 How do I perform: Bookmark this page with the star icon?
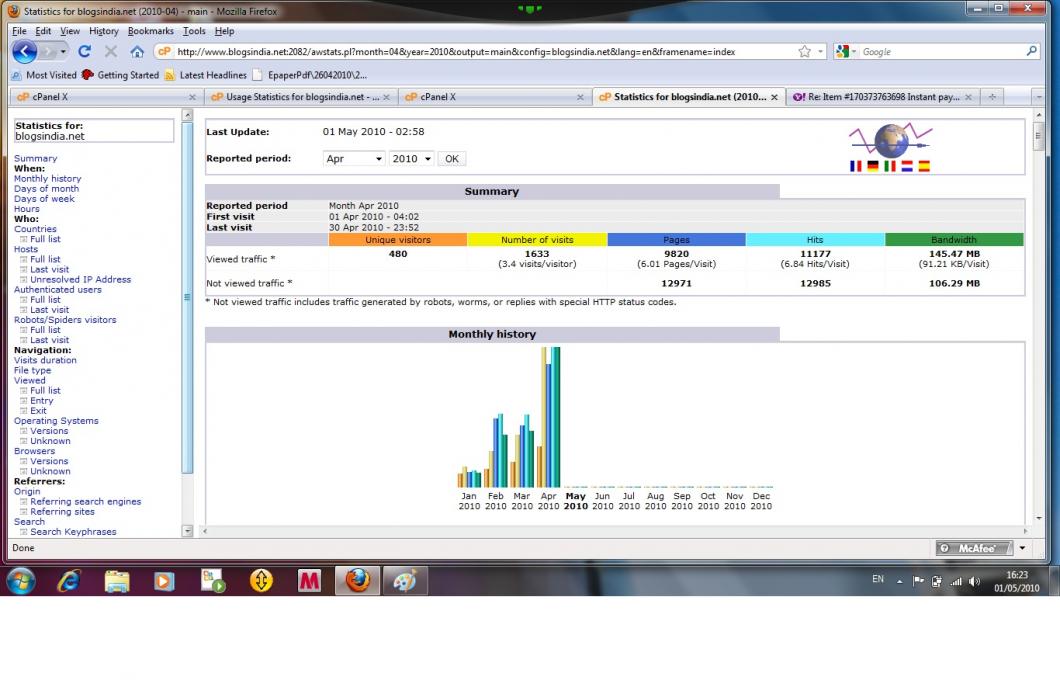pyautogui.click(x=805, y=52)
